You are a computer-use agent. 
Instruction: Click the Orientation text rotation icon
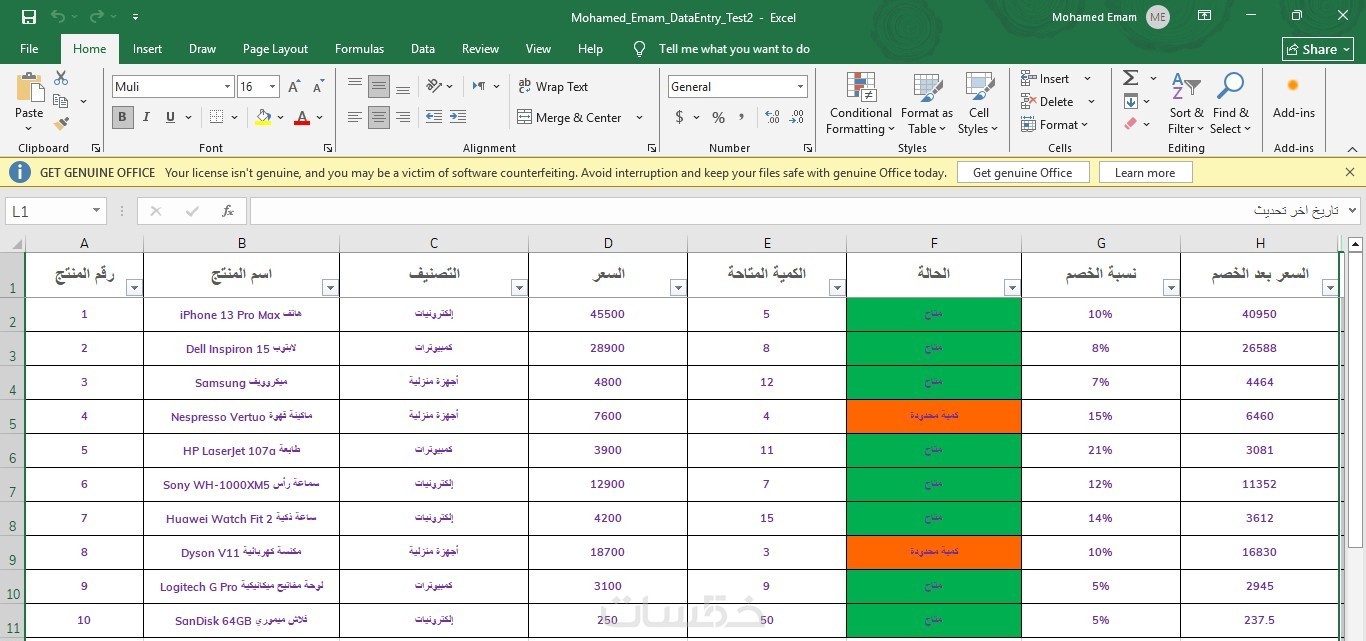click(x=434, y=87)
